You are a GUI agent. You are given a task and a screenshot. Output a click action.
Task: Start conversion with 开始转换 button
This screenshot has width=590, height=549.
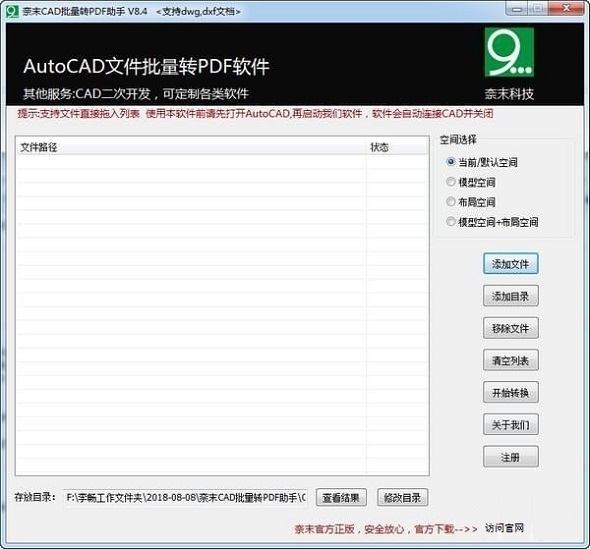click(x=511, y=392)
